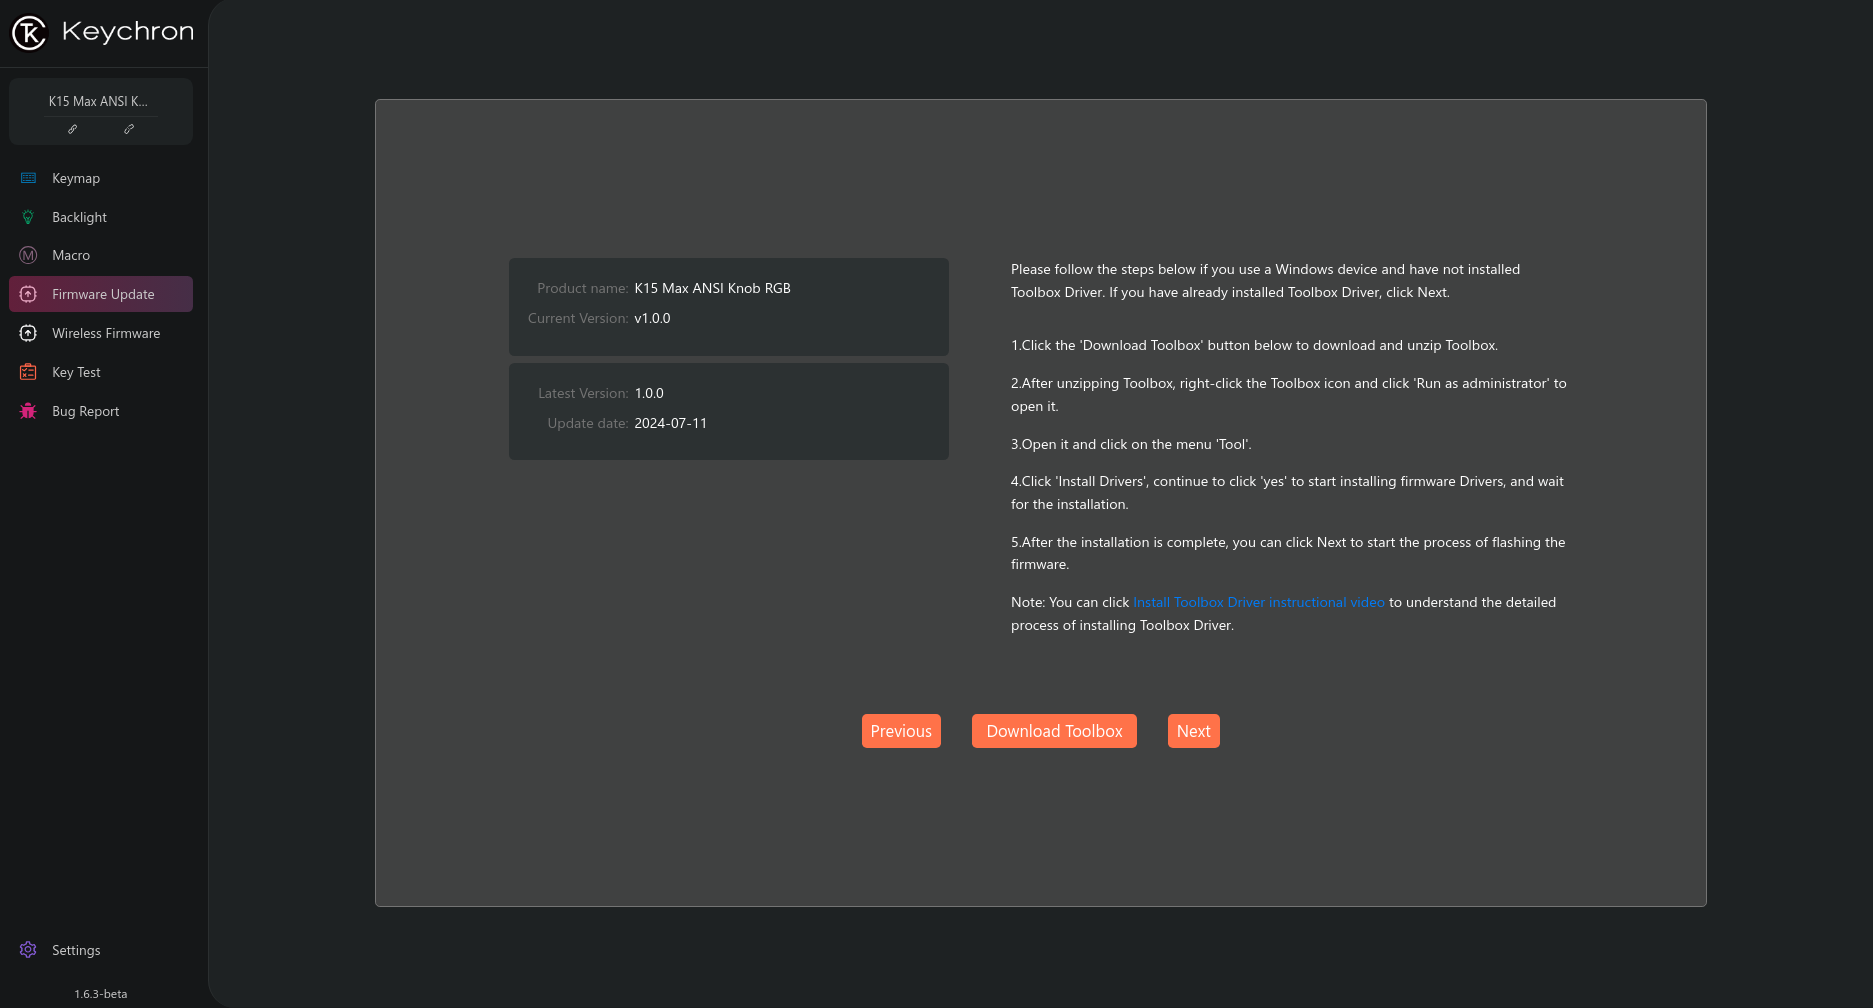Select the Firmware Update menu item

tap(101, 294)
